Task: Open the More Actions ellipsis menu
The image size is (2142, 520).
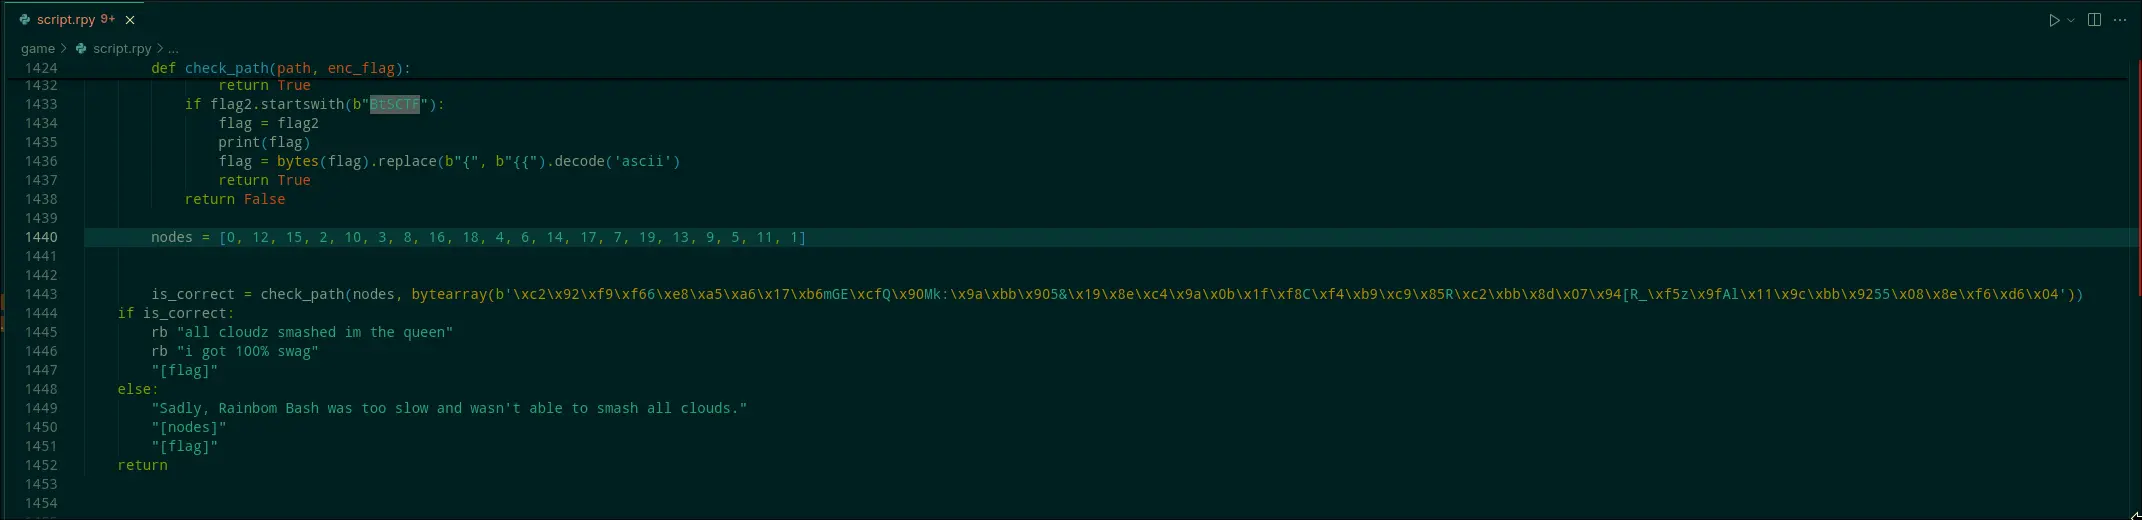Action: [2119, 20]
